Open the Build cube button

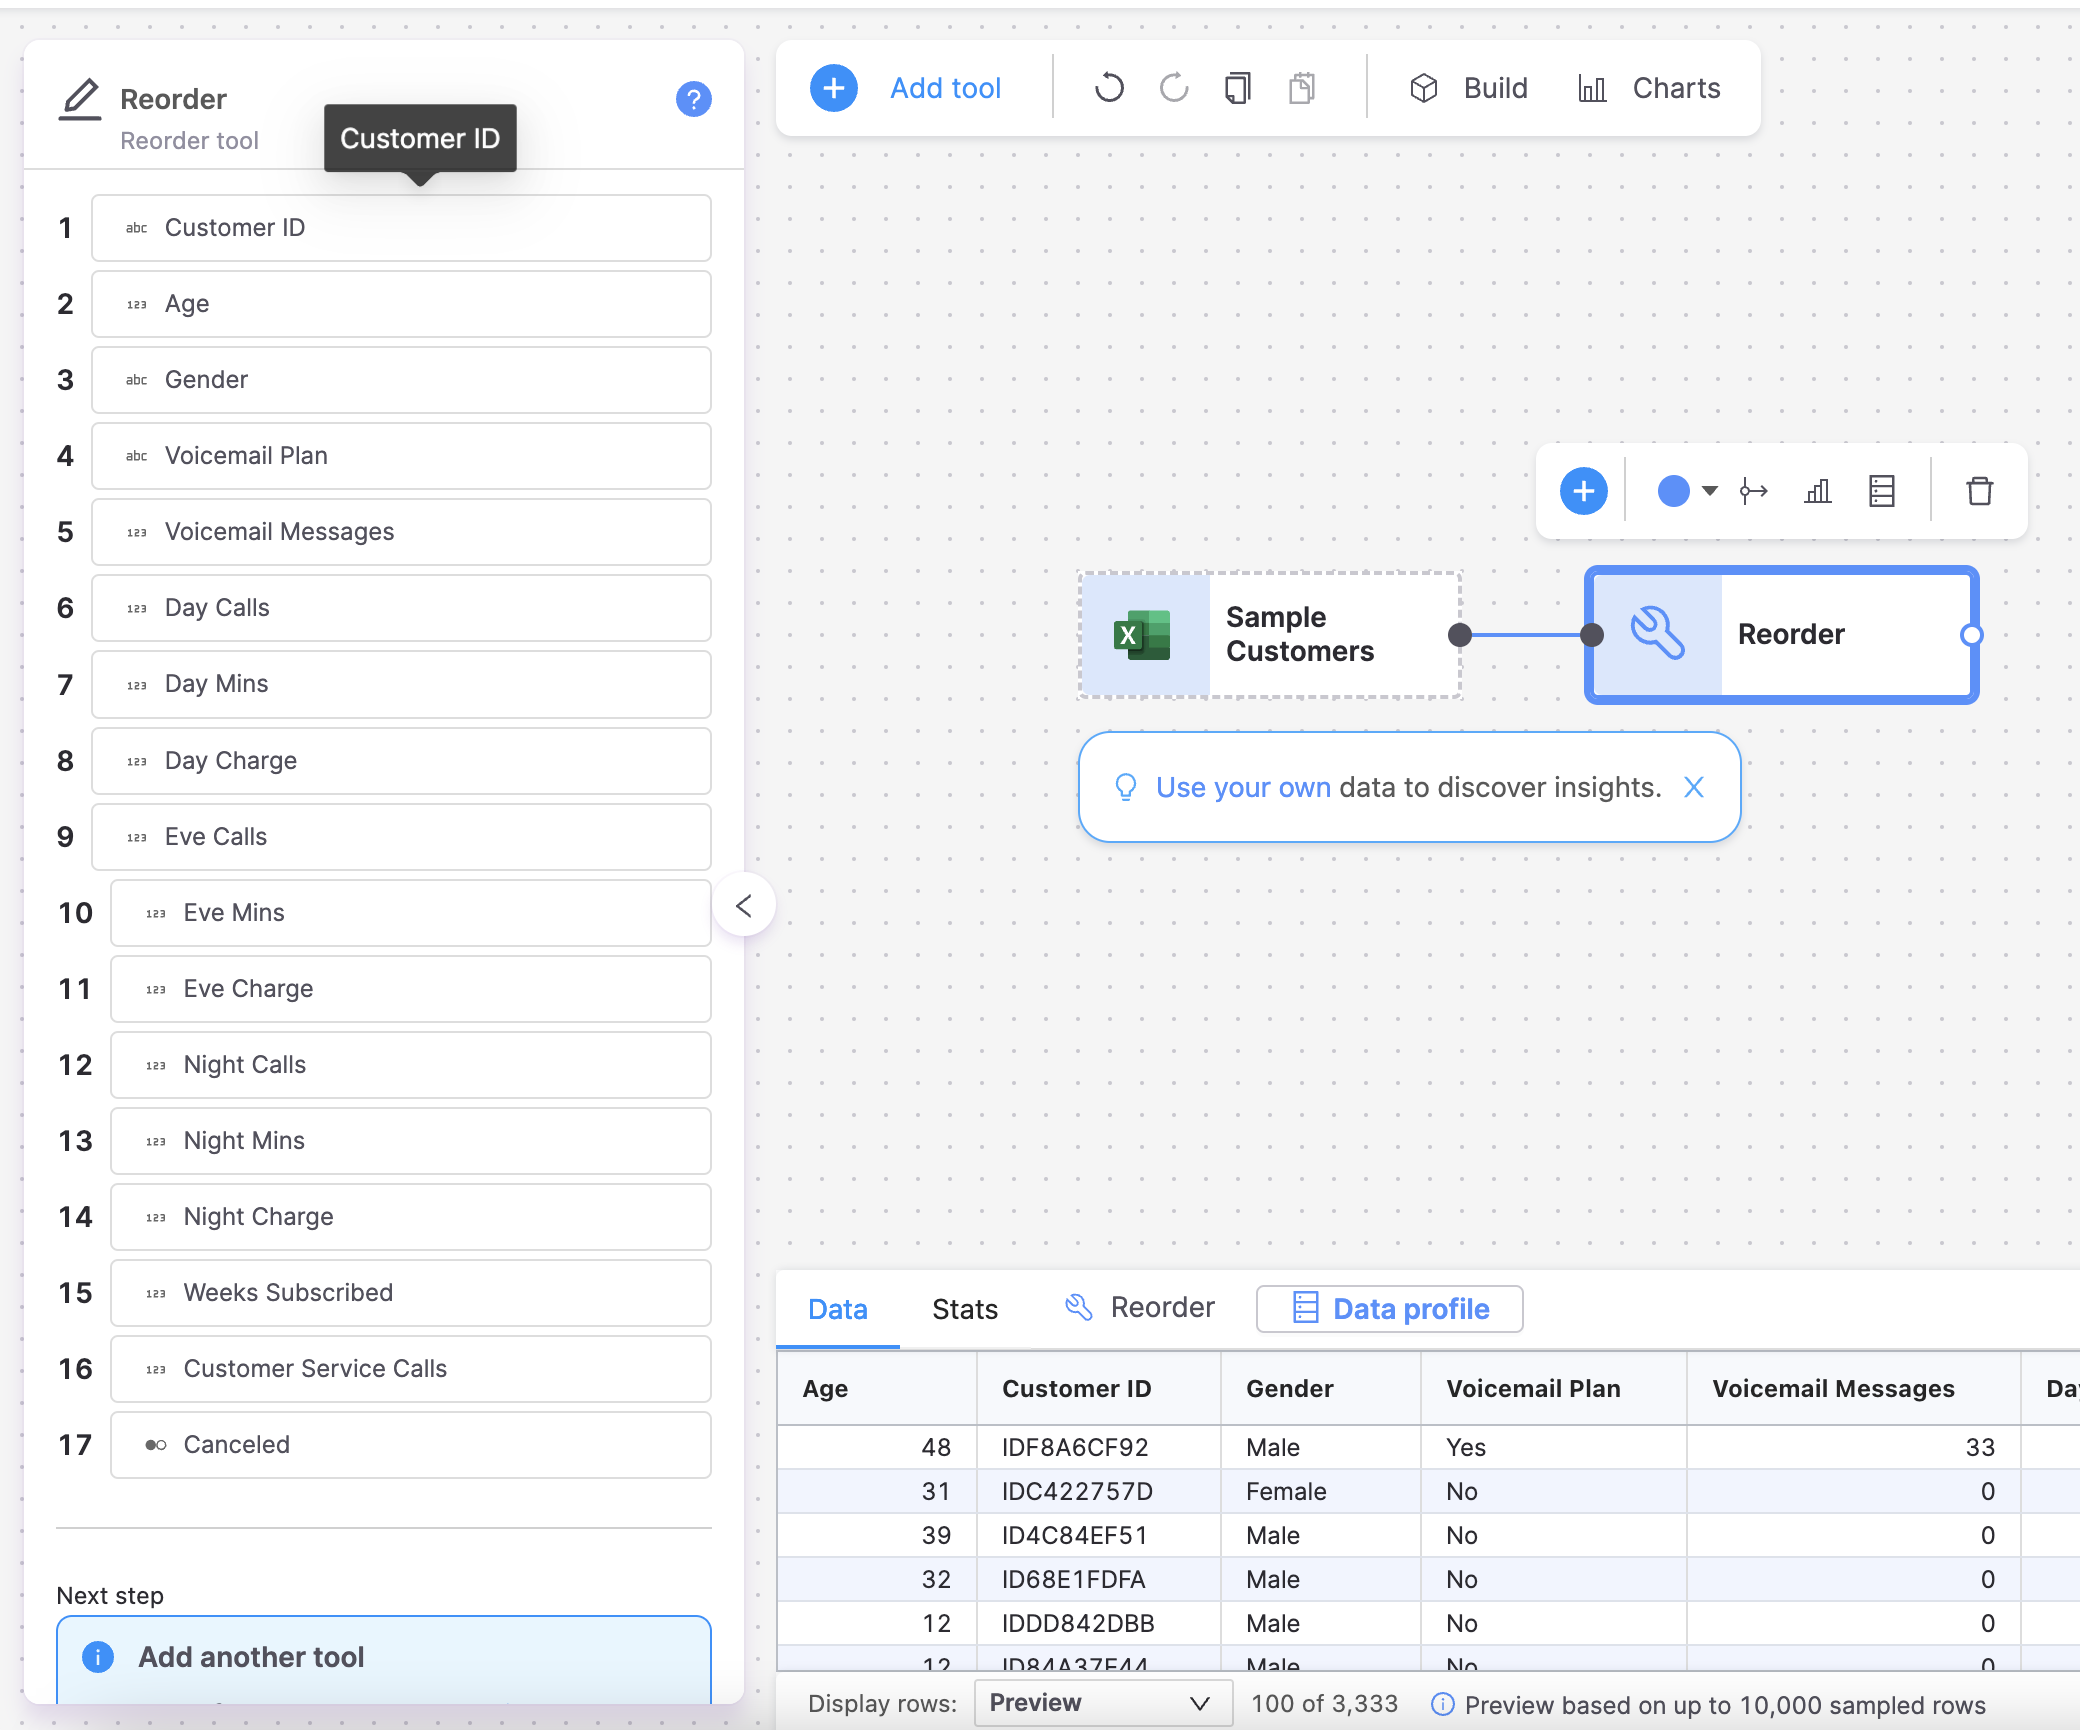coord(1469,88)
